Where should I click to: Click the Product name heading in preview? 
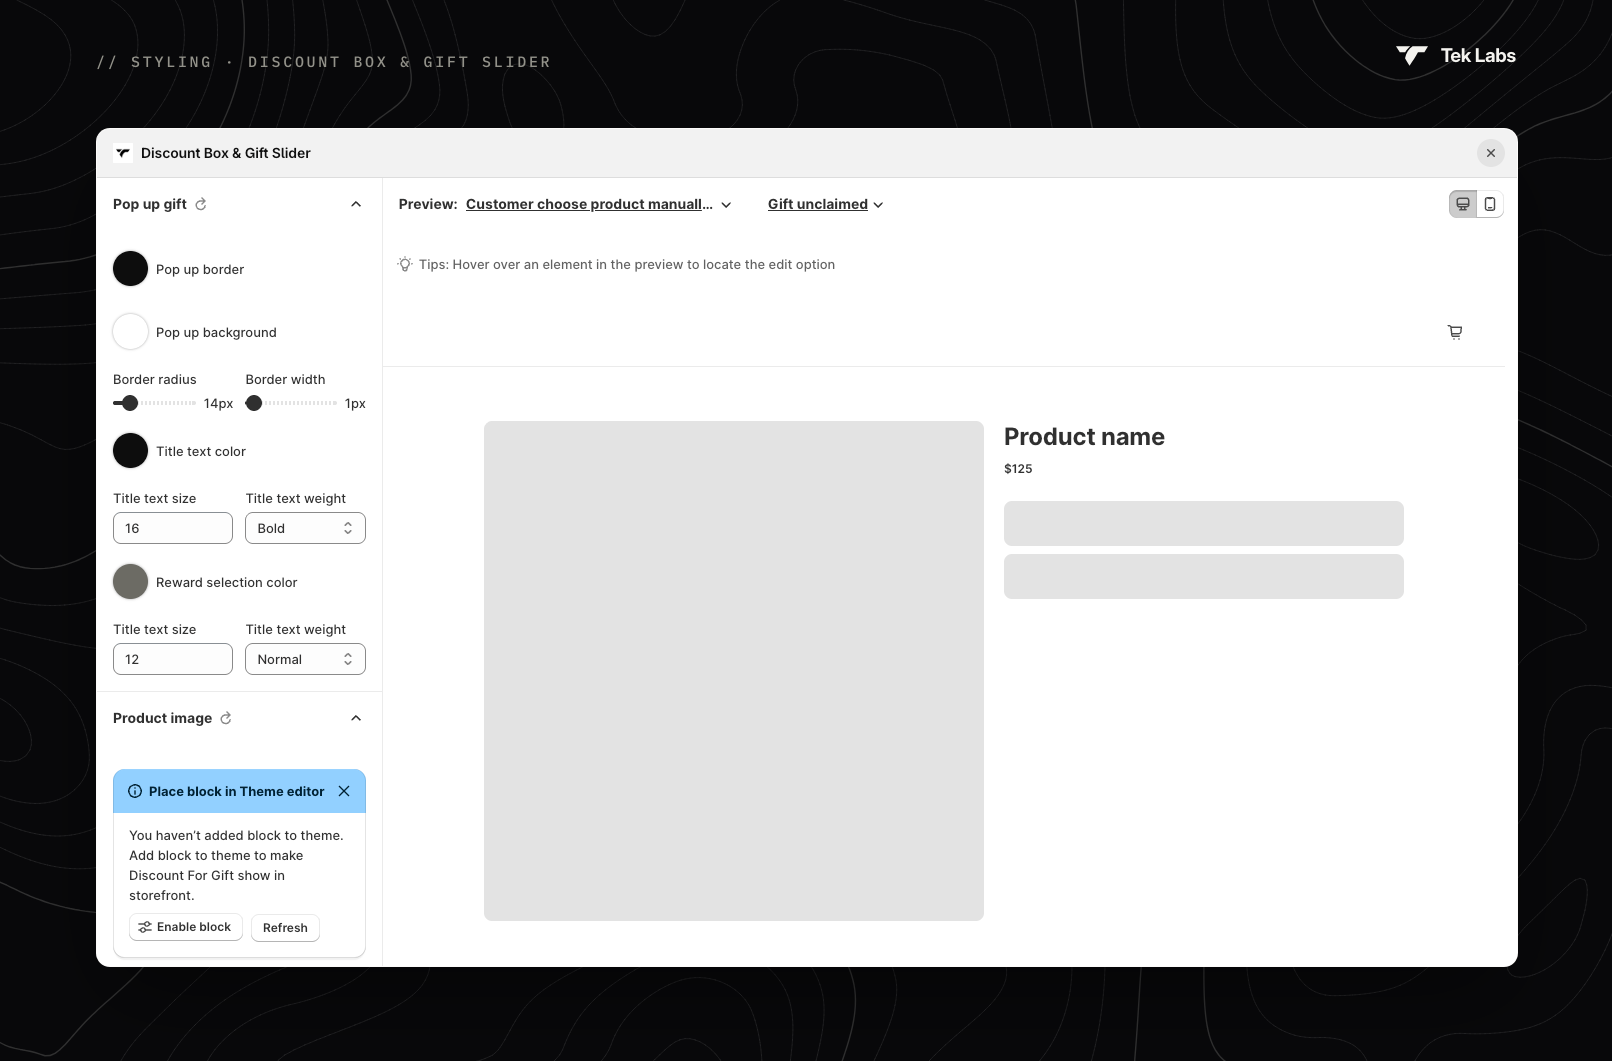pyautogui.click(x=1084, y=437)
